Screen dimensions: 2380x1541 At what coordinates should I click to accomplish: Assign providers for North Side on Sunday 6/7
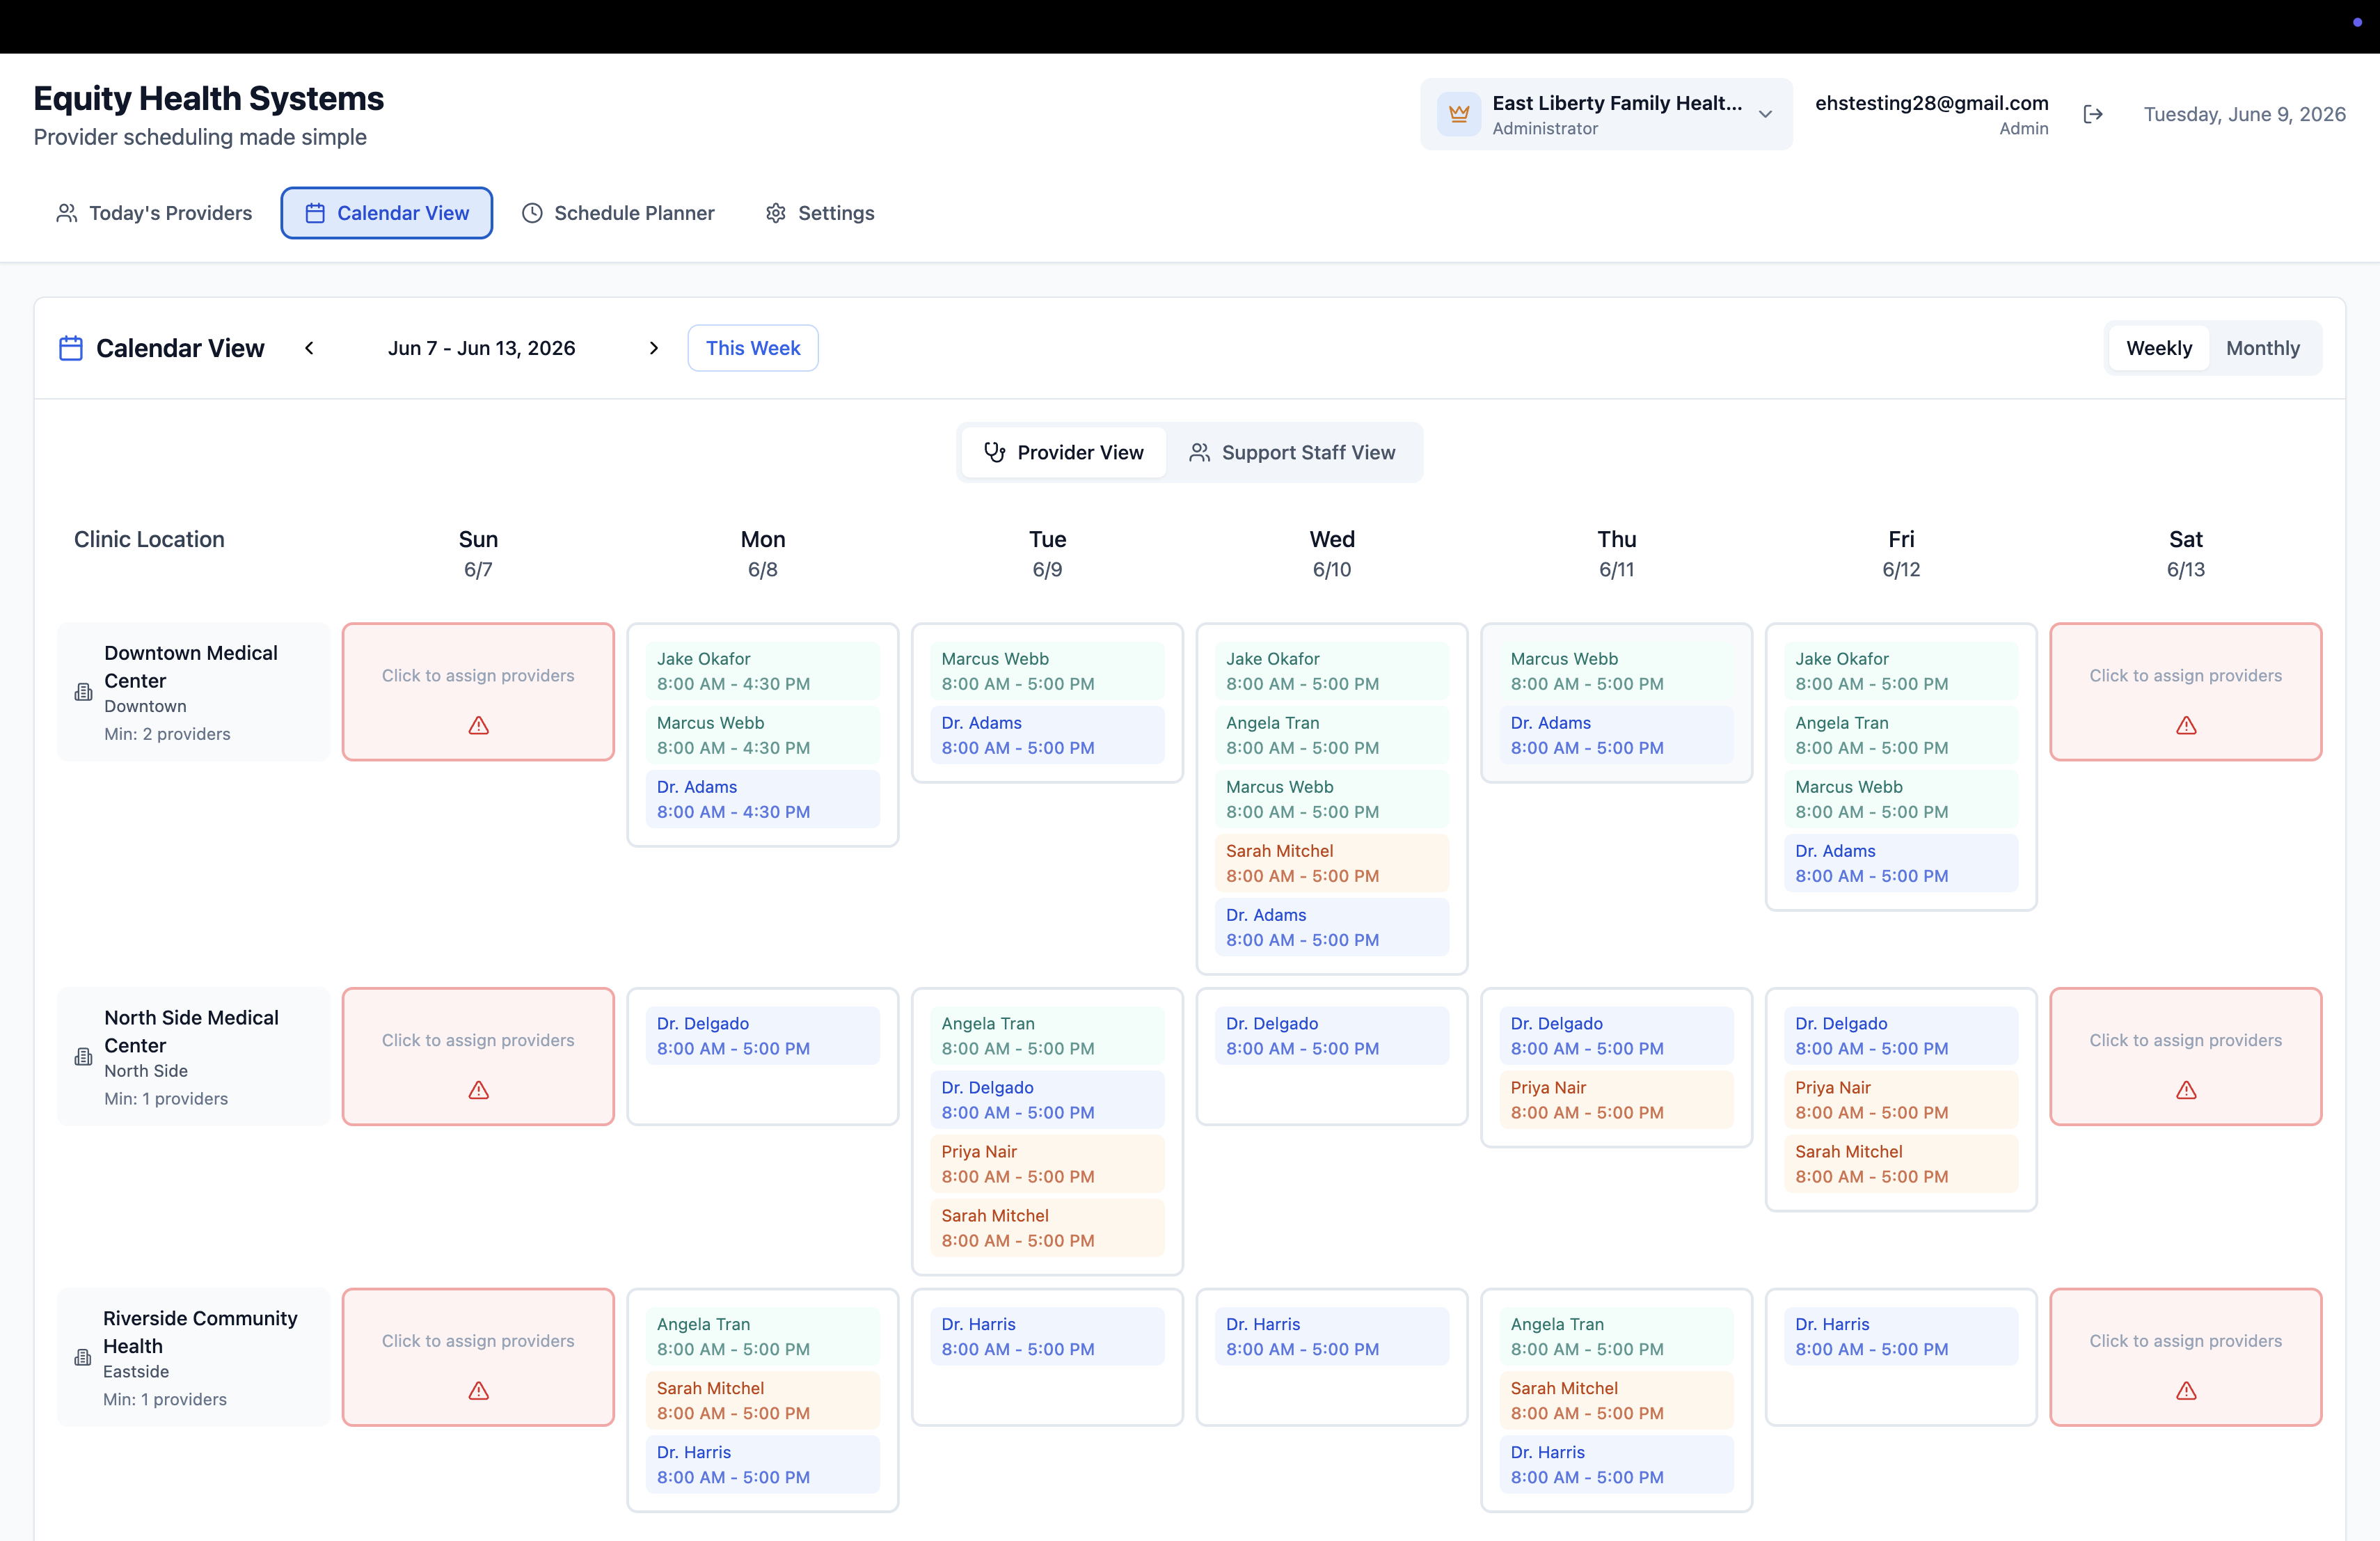tap(478, 1057)
